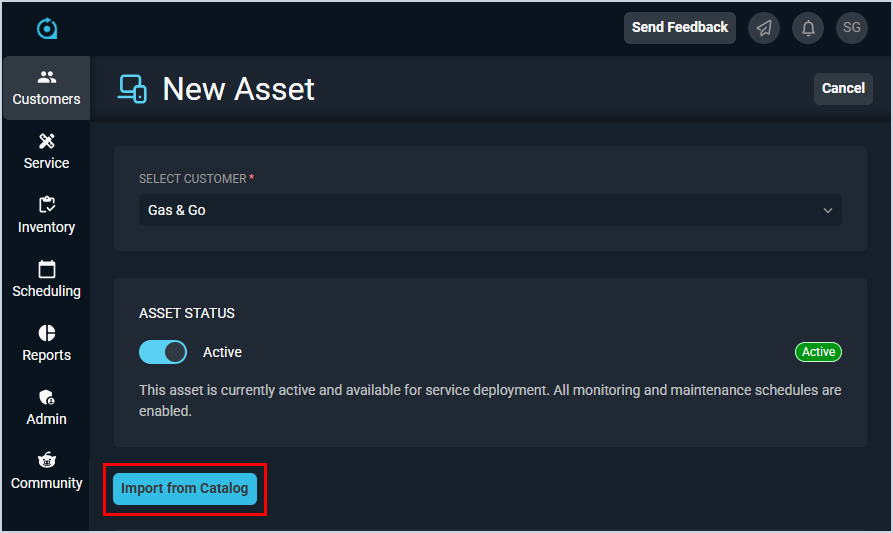Open the Admin section in sidebar
The width and height of the screenshot is (893, 533).
(x=46, y=408)
